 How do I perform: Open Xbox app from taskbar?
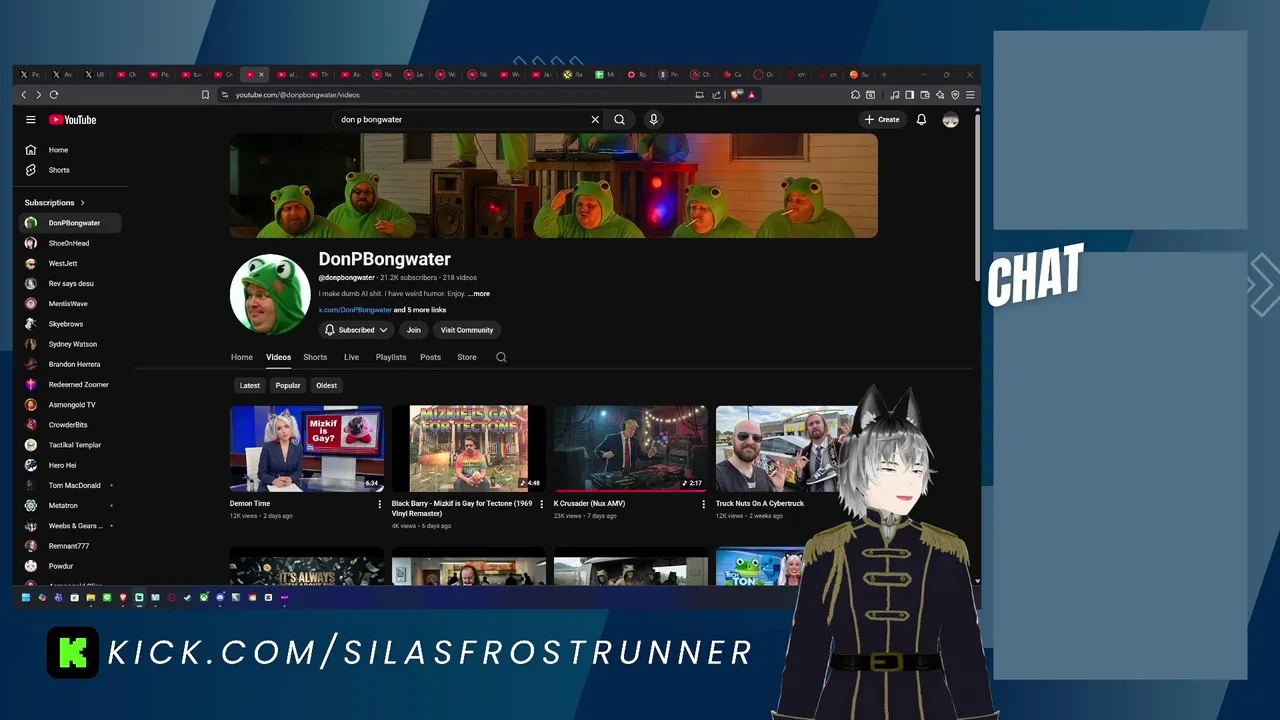tap(204, 597)
